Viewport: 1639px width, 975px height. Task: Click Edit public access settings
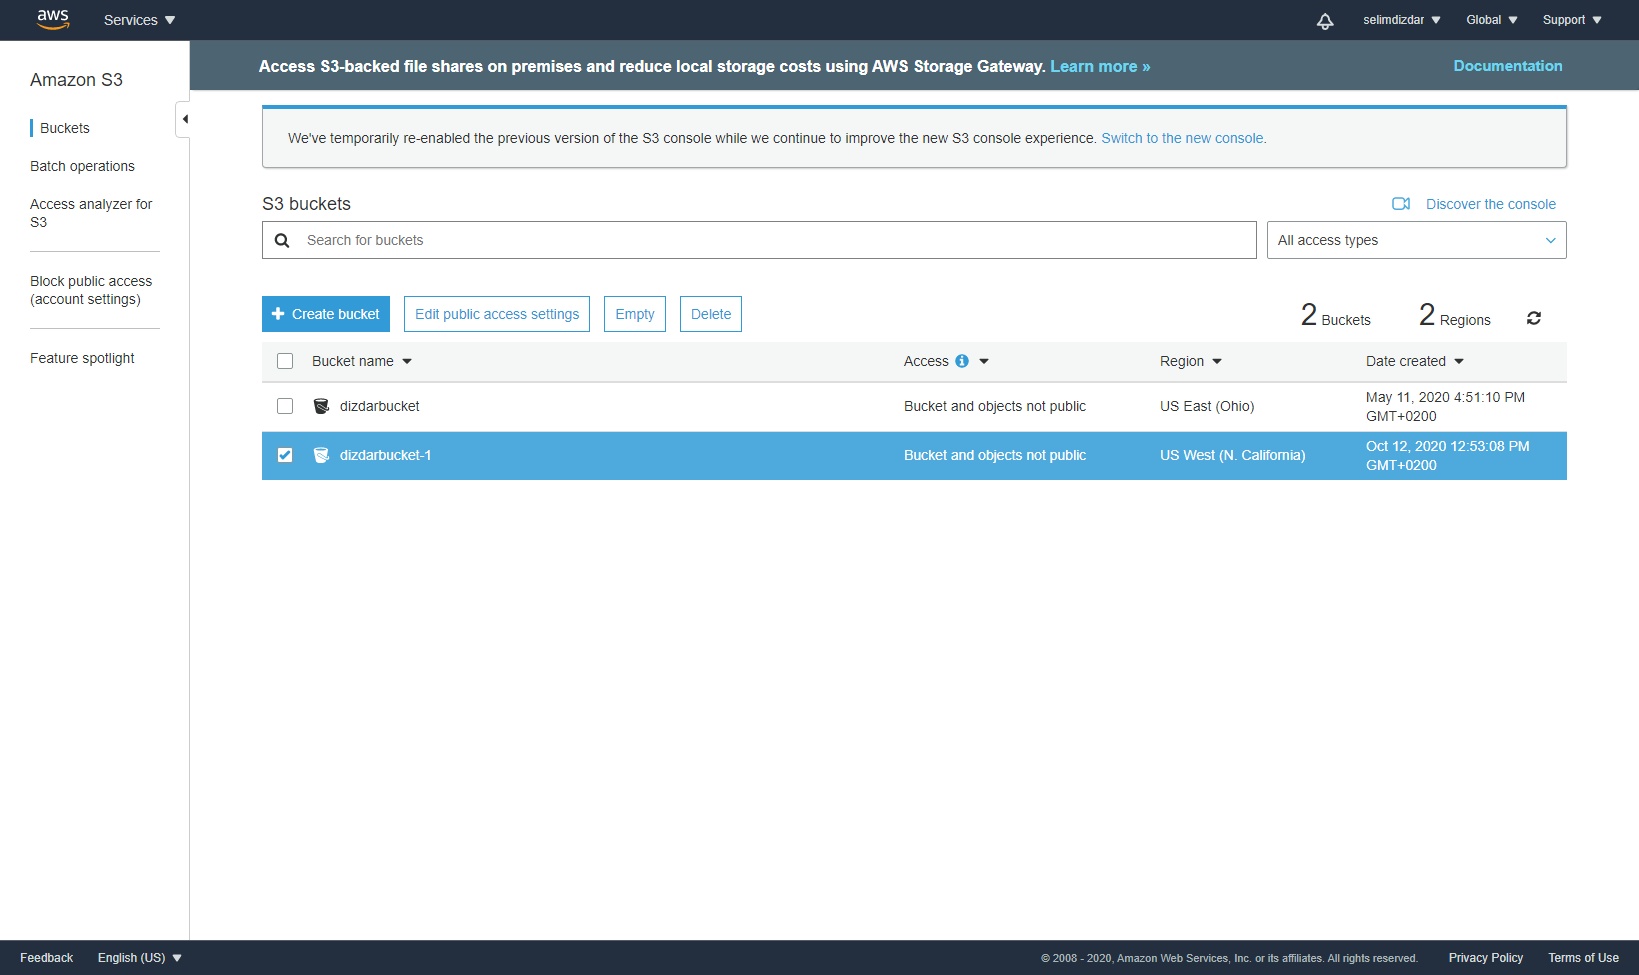point(497,314)
